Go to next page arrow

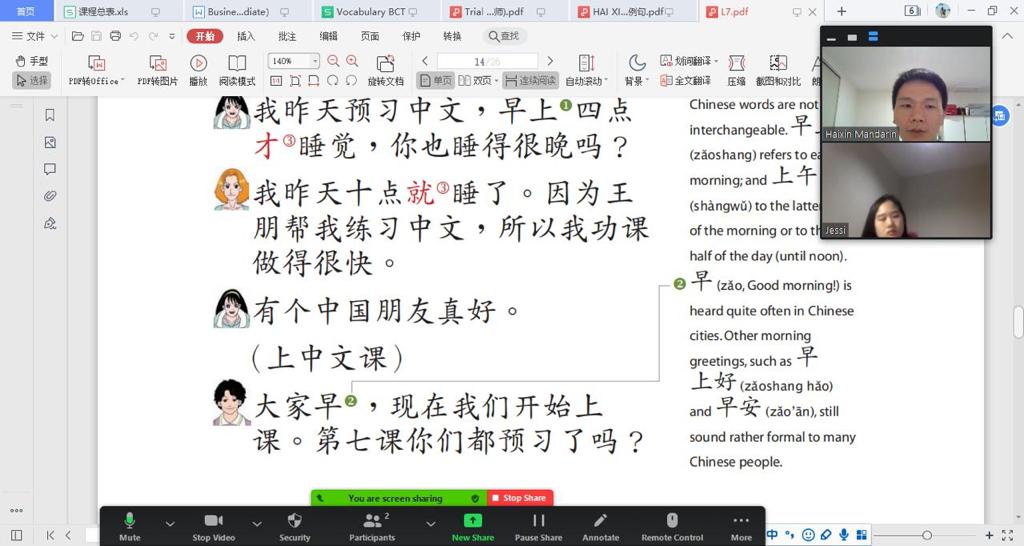click(x=550, y=61)
